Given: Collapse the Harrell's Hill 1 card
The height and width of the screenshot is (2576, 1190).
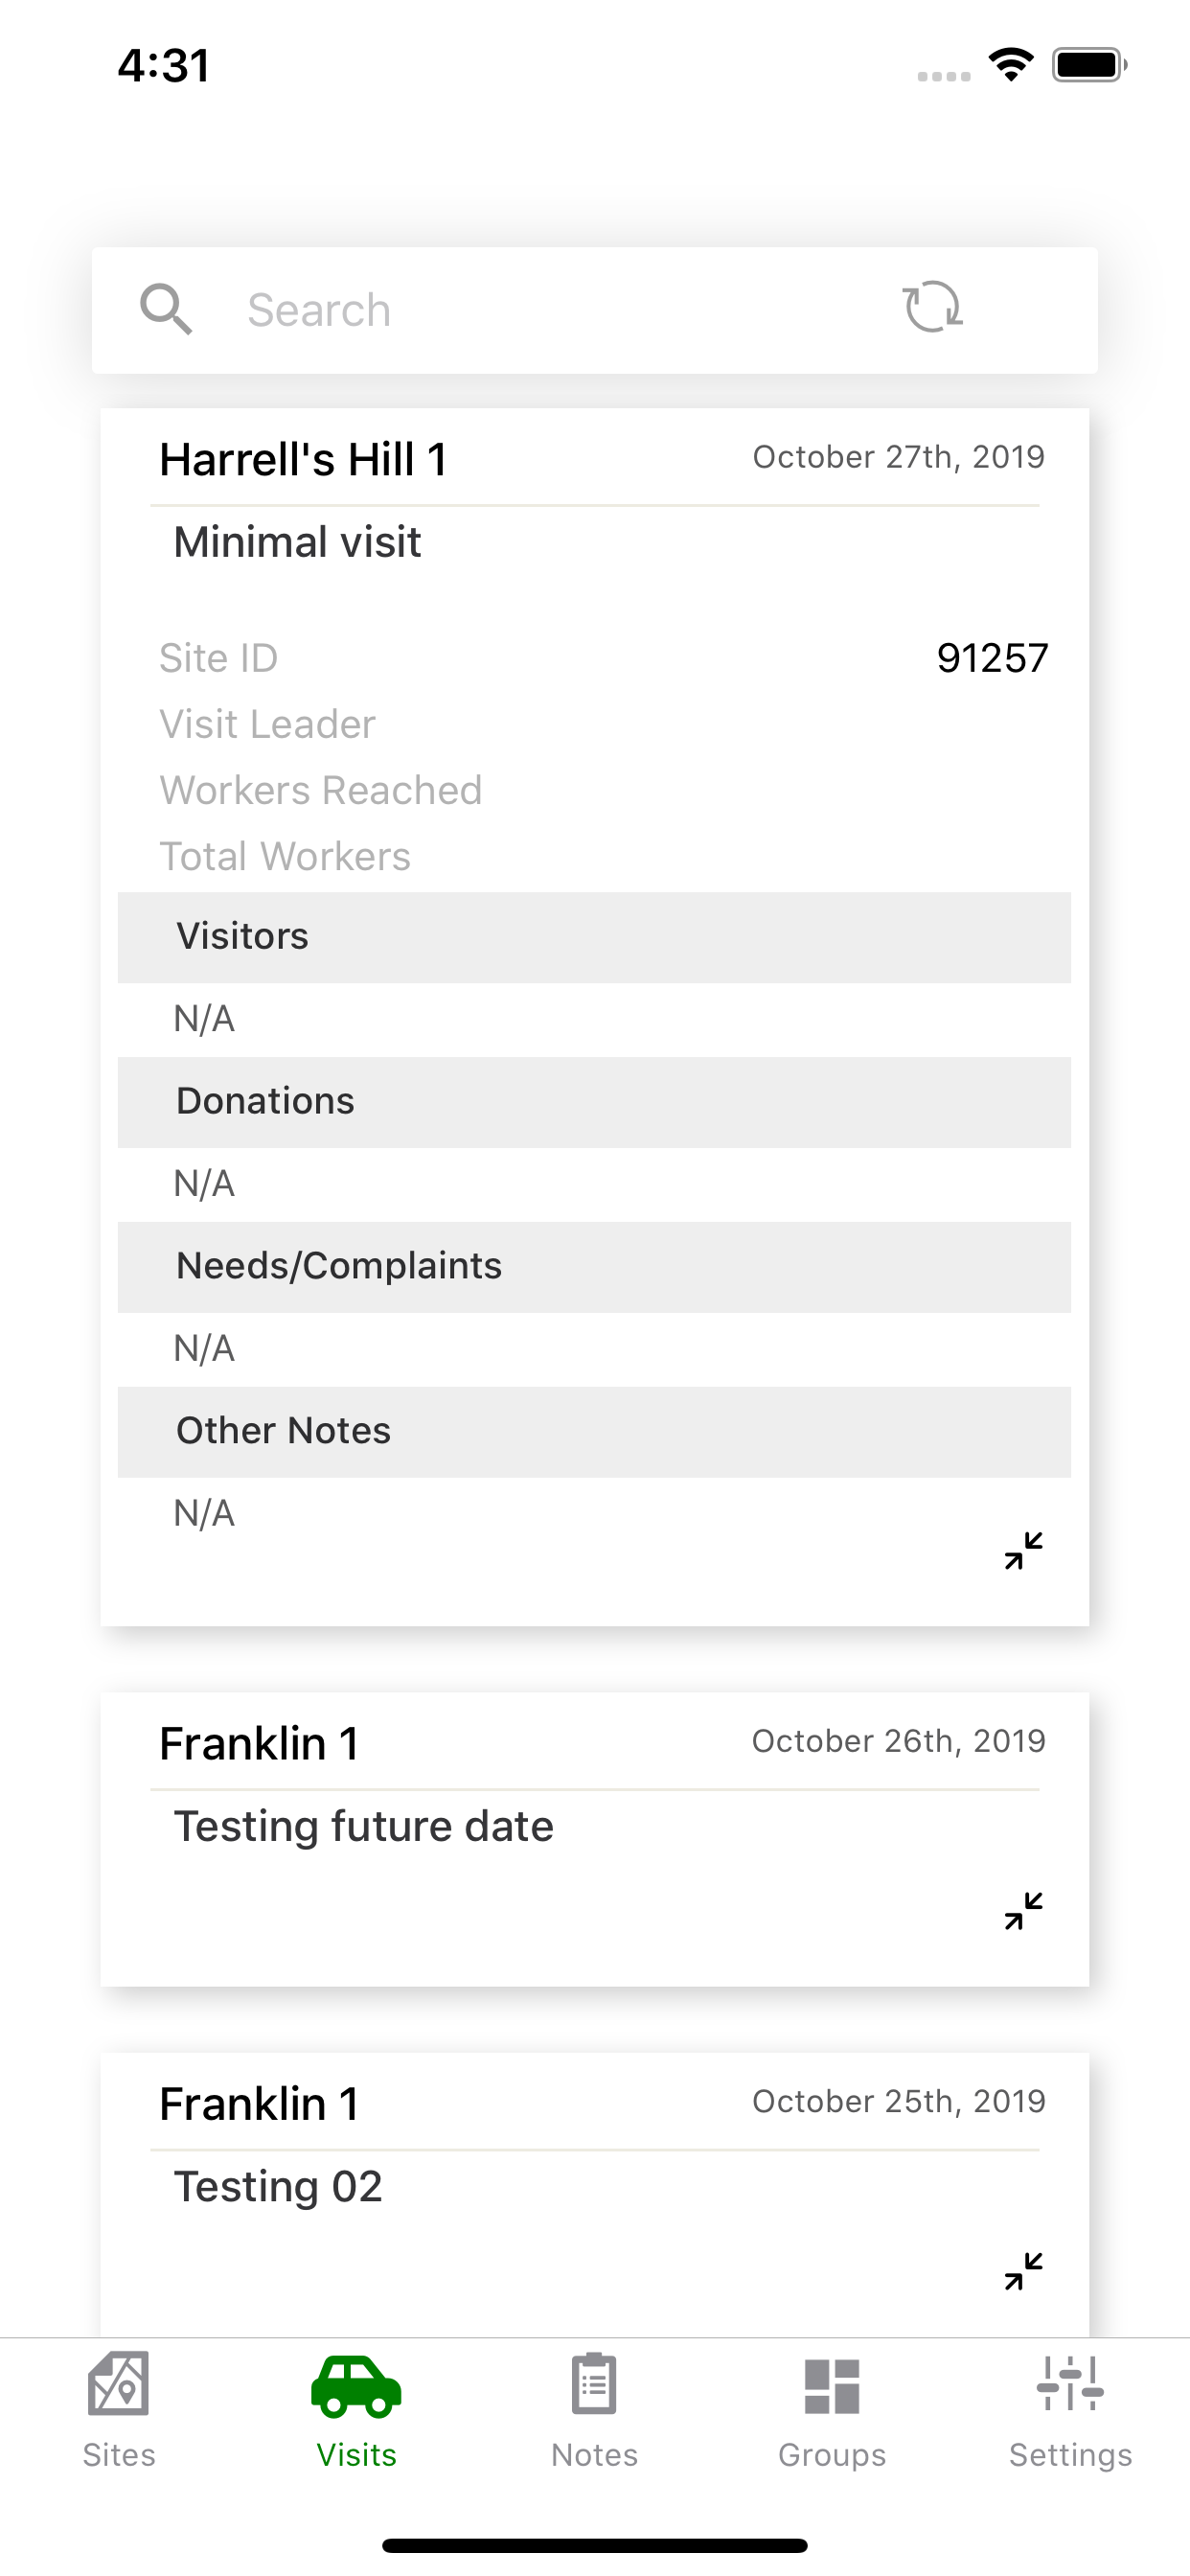Looking at the screenshot, I should coord(1024,1551).
